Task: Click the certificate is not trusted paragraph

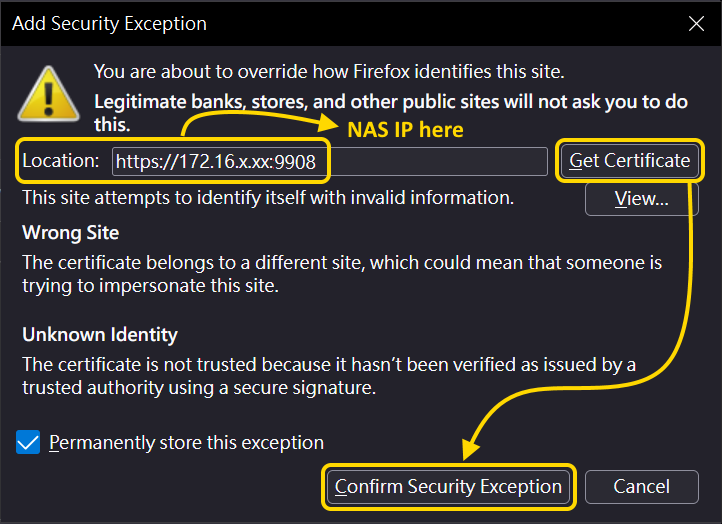Action: point(329,376)
